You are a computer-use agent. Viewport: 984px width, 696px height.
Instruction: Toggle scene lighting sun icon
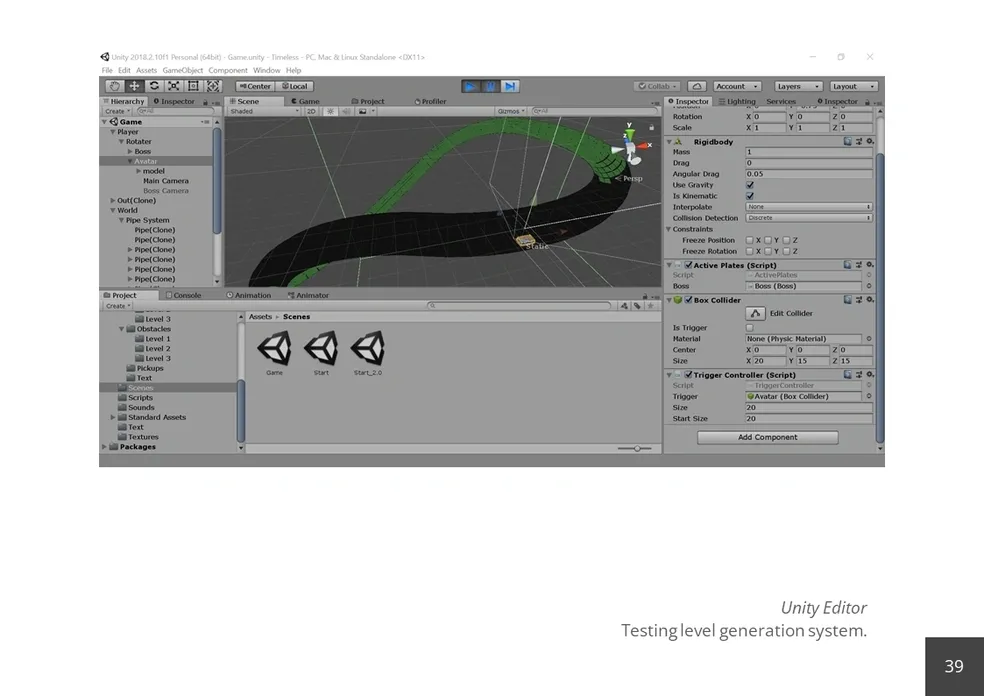point(330,112)
